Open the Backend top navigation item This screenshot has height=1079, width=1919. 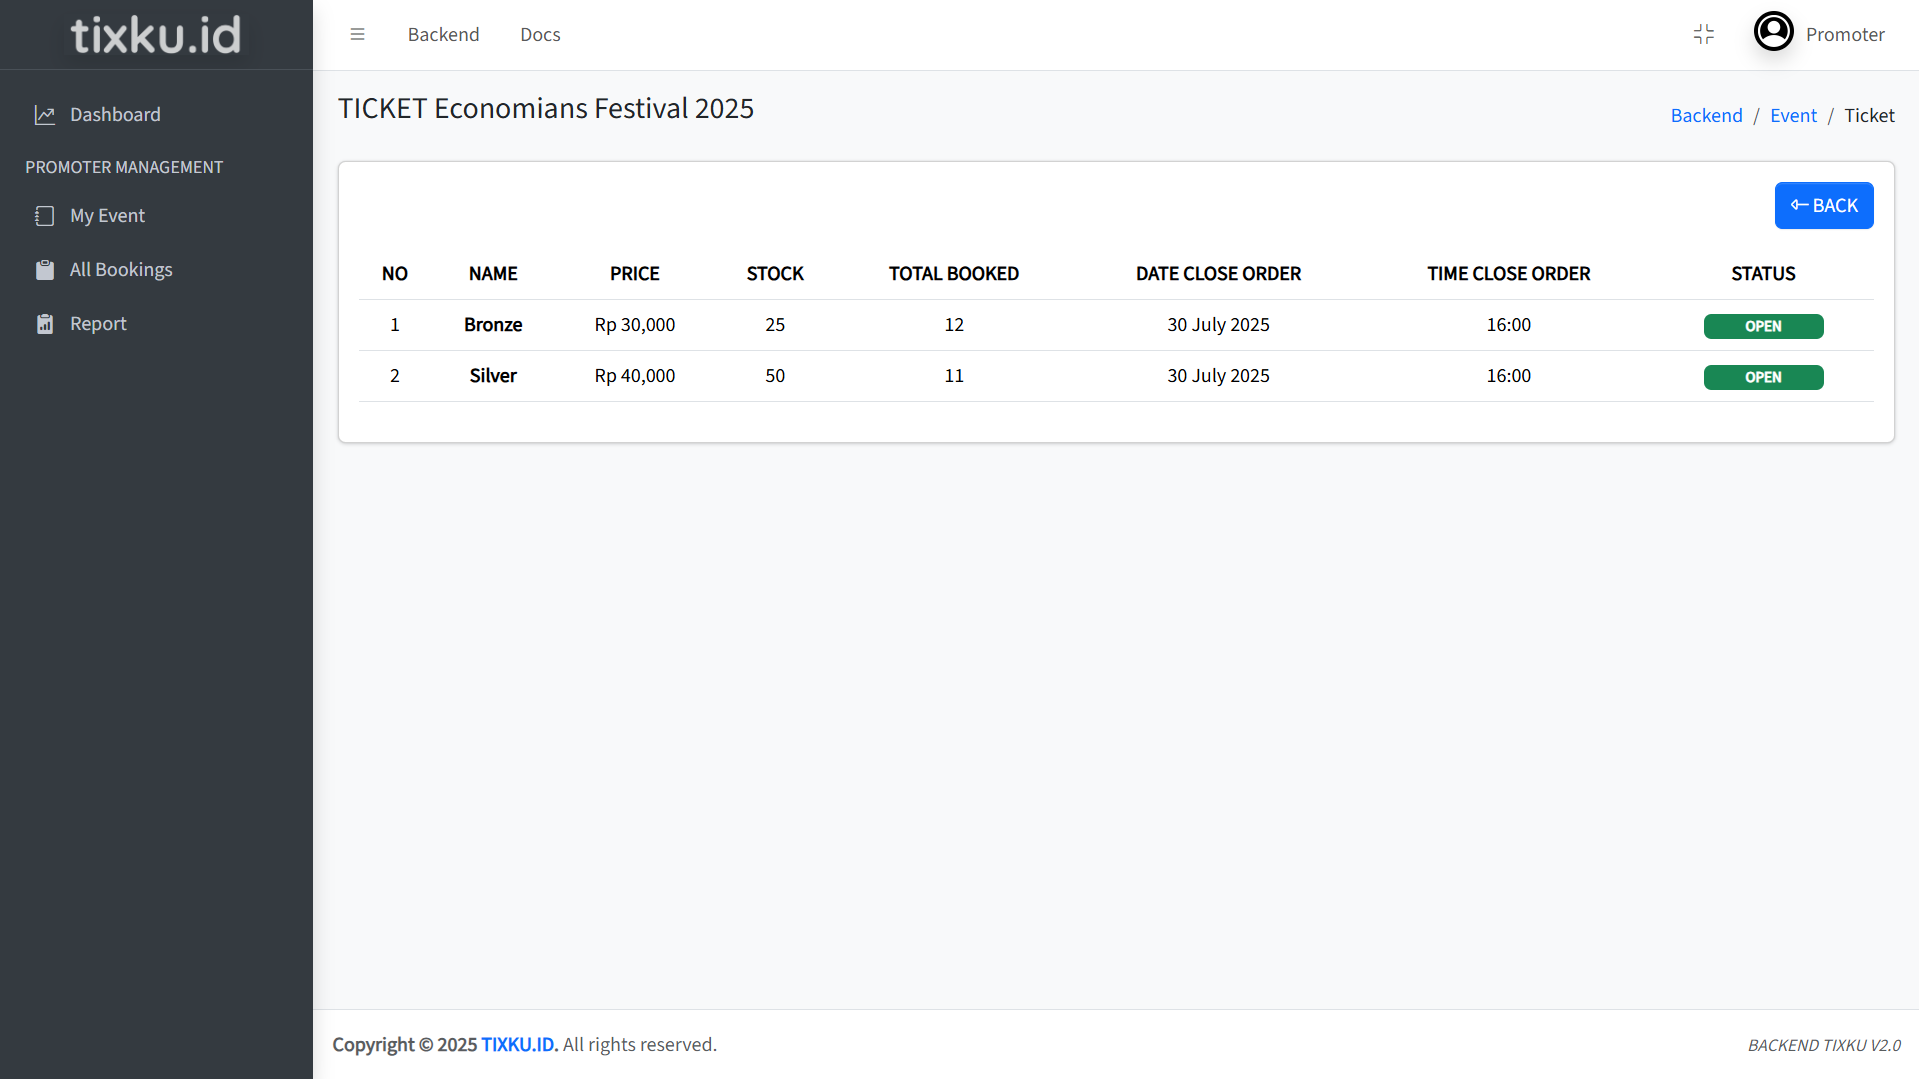[x=443, y=34]
